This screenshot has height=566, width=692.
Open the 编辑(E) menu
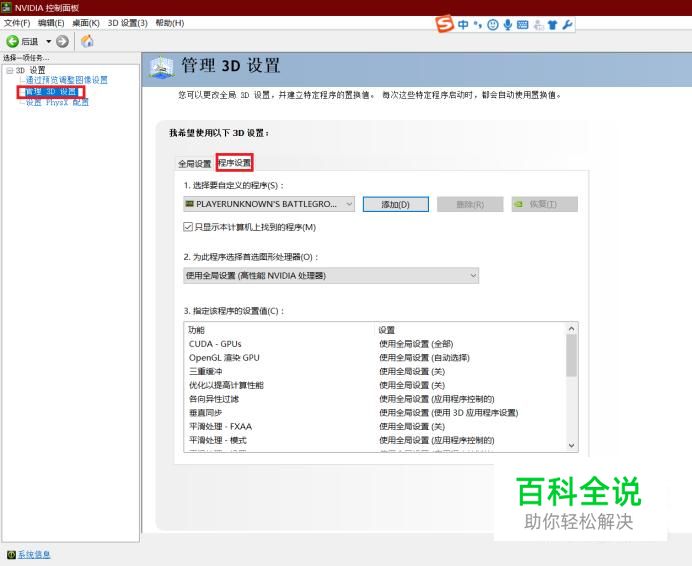(x=51, y=23)
